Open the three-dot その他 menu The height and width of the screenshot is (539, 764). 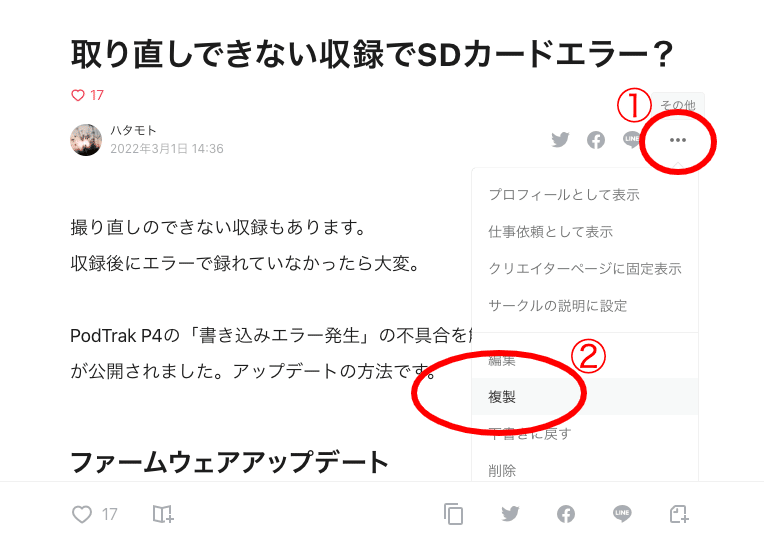pyautogui.click(x=678, y=140)
